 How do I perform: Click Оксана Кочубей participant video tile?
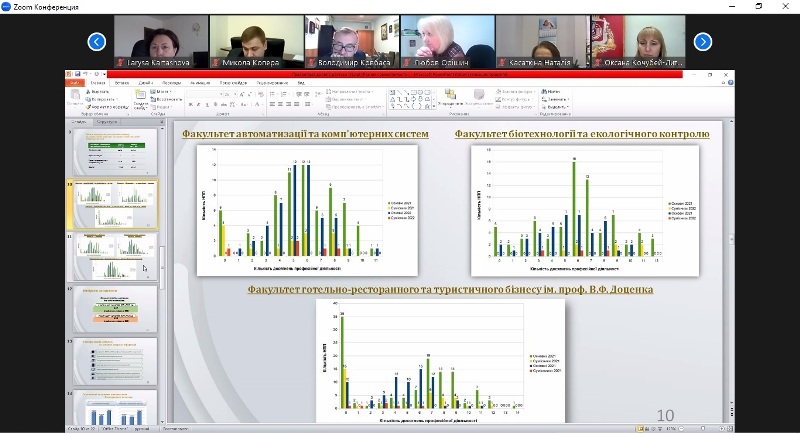pos(638,41)
